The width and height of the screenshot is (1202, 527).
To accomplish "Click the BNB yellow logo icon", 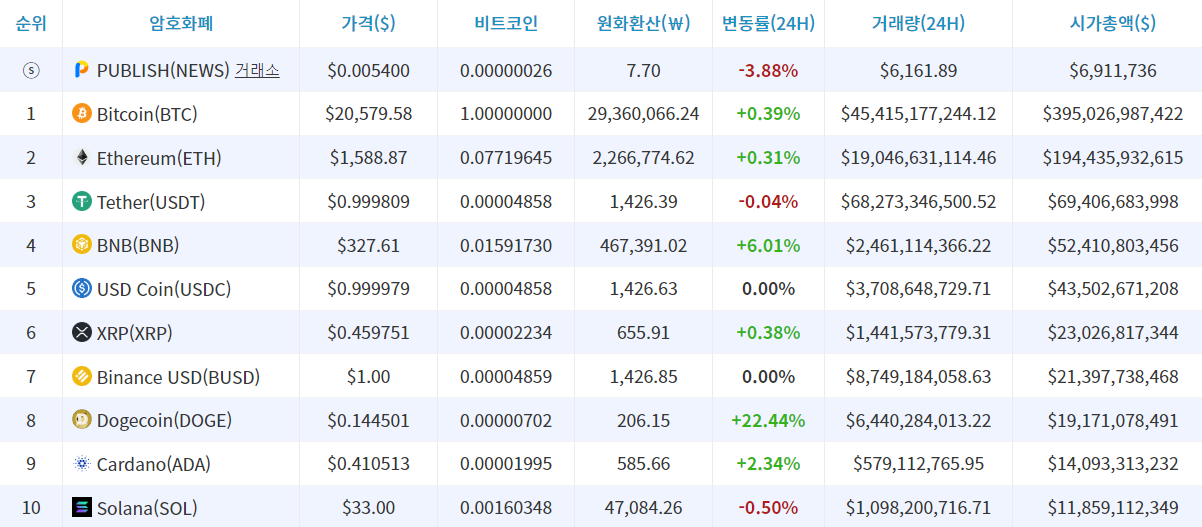I will (x=82, y=245).
